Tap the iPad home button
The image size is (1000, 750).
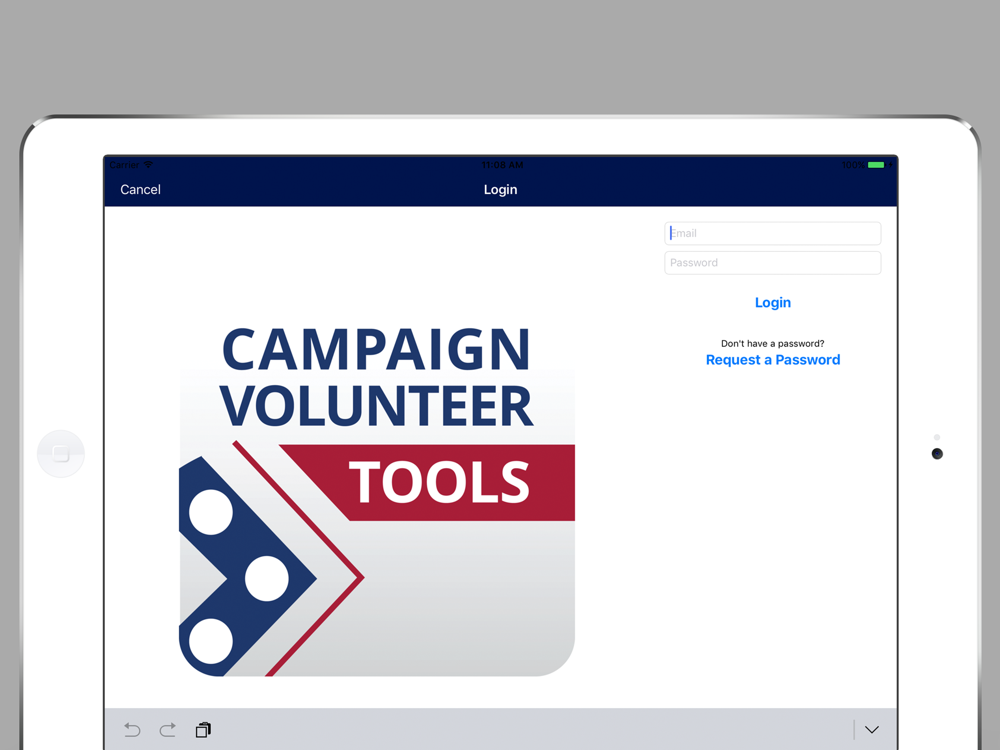(x=61, y=453)
